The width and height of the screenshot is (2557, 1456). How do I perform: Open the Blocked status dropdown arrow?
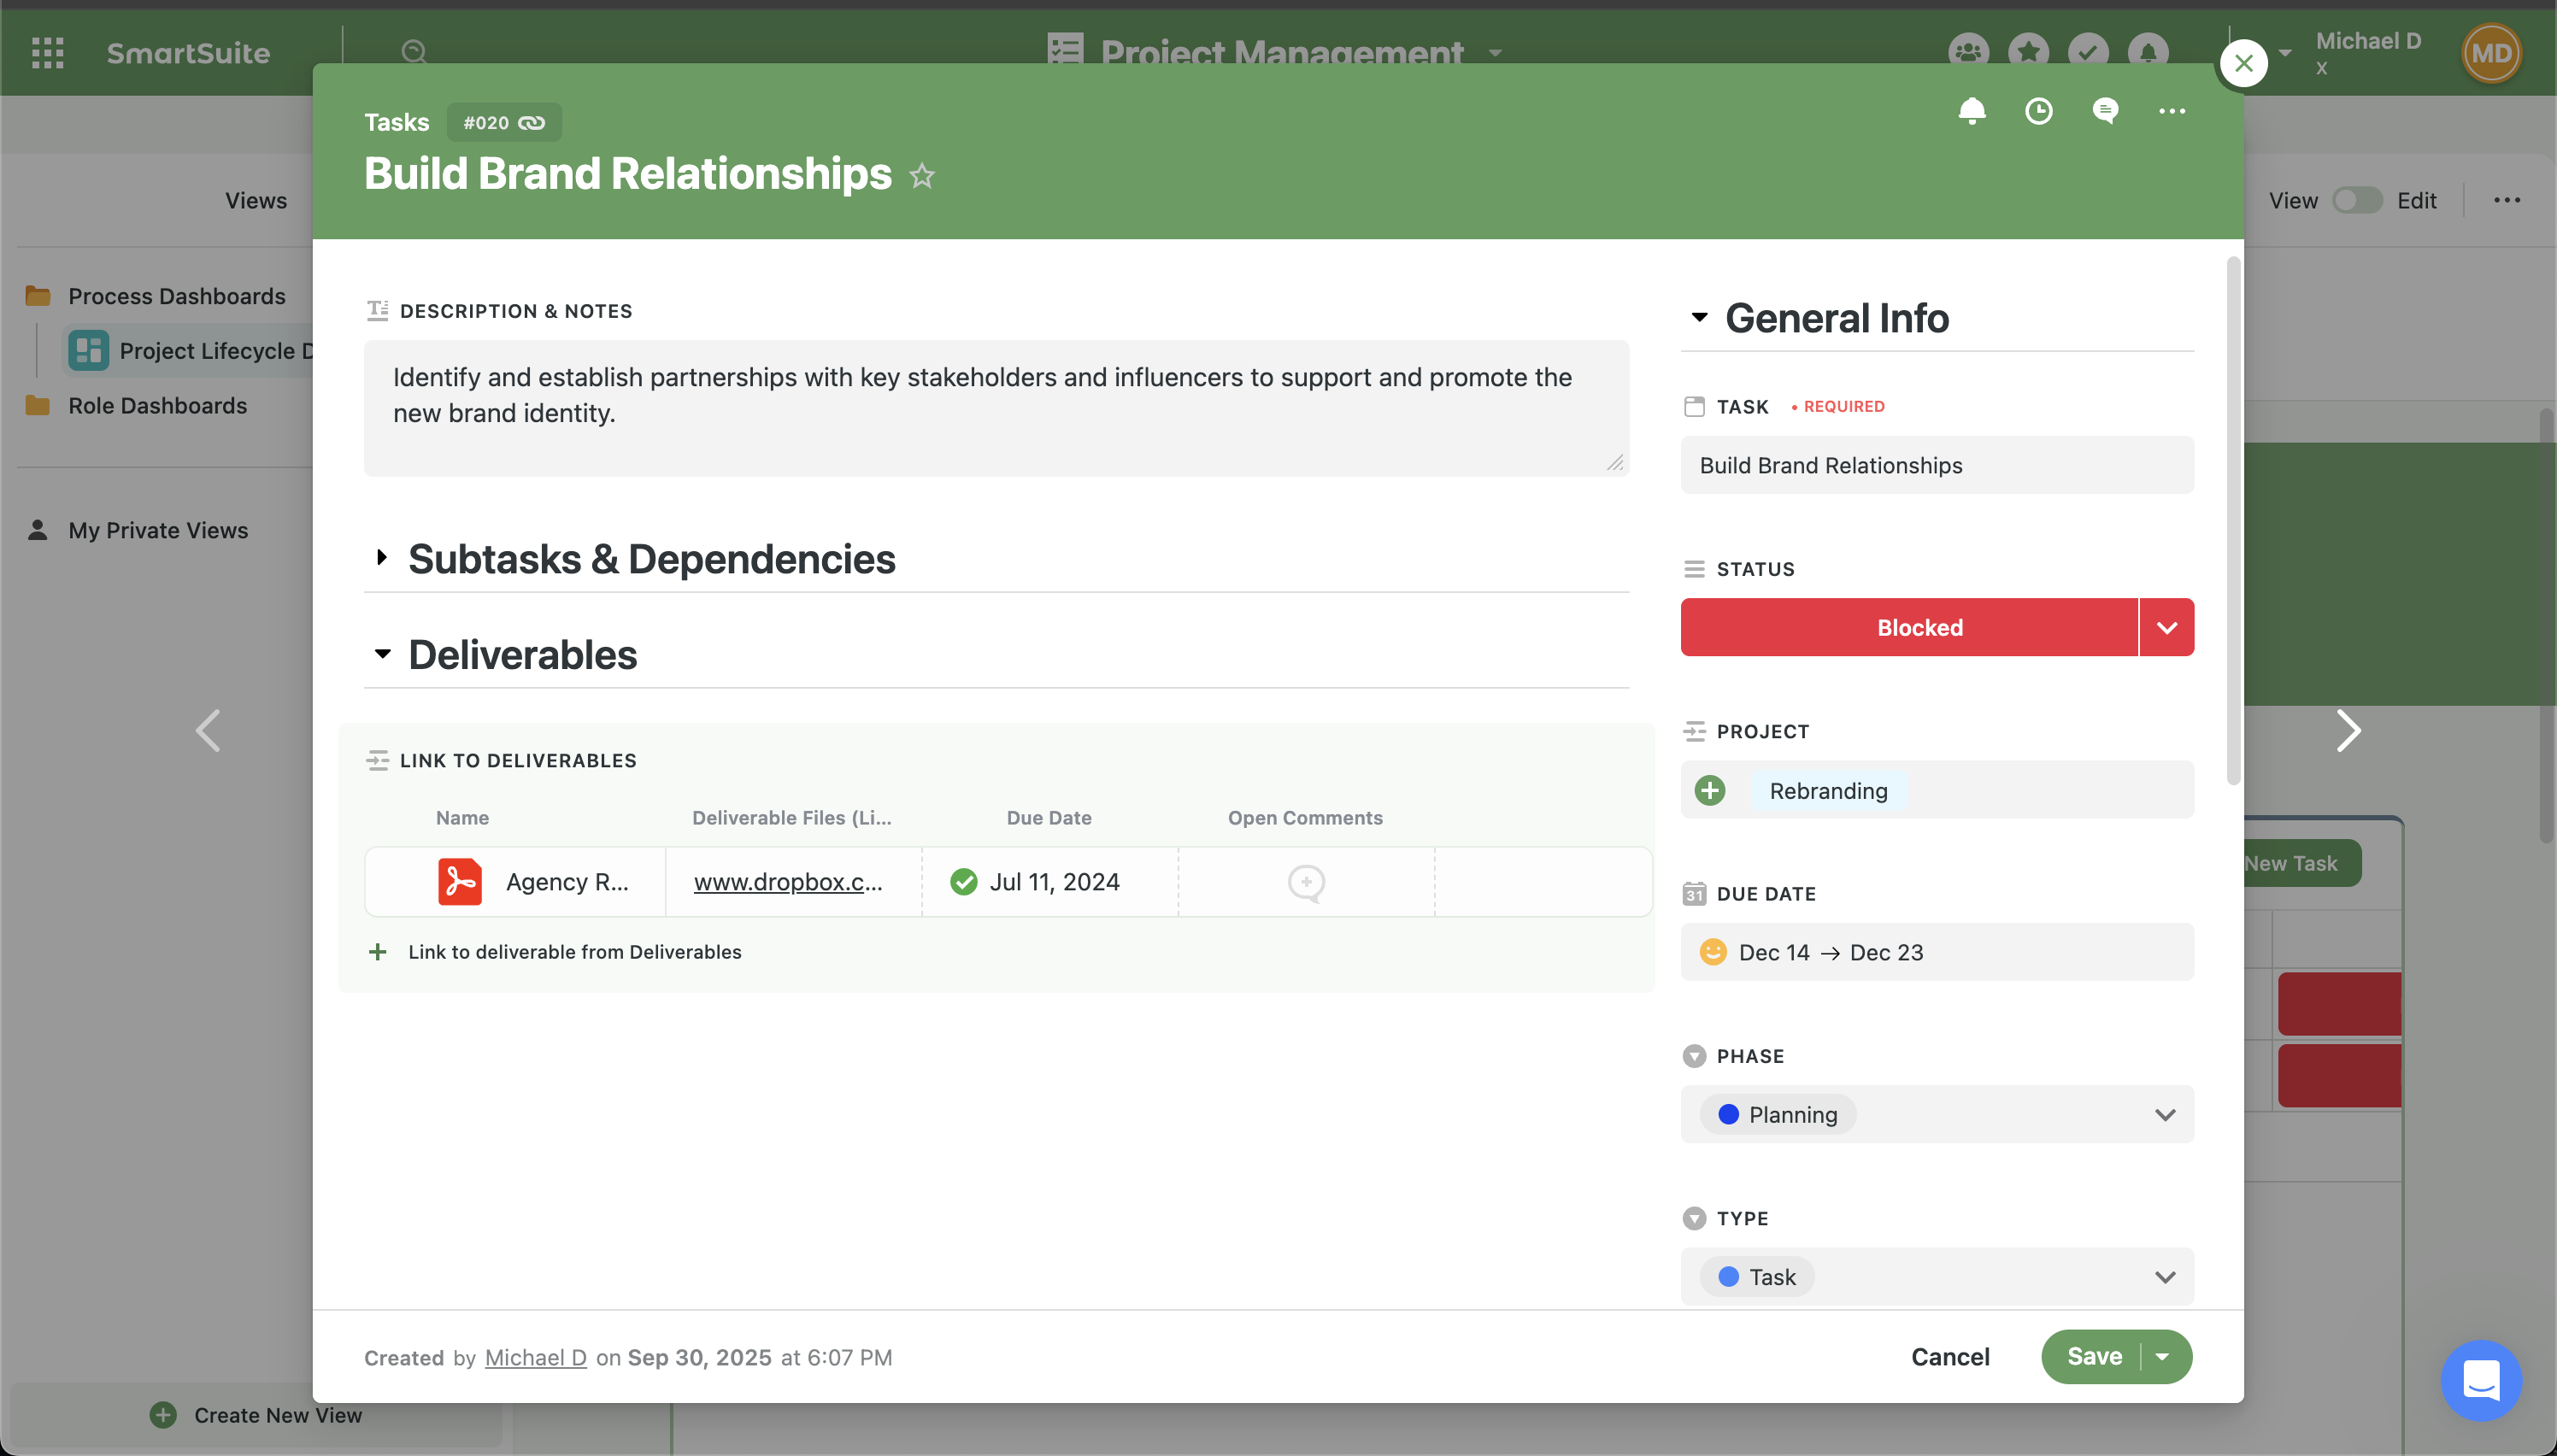2166,627
